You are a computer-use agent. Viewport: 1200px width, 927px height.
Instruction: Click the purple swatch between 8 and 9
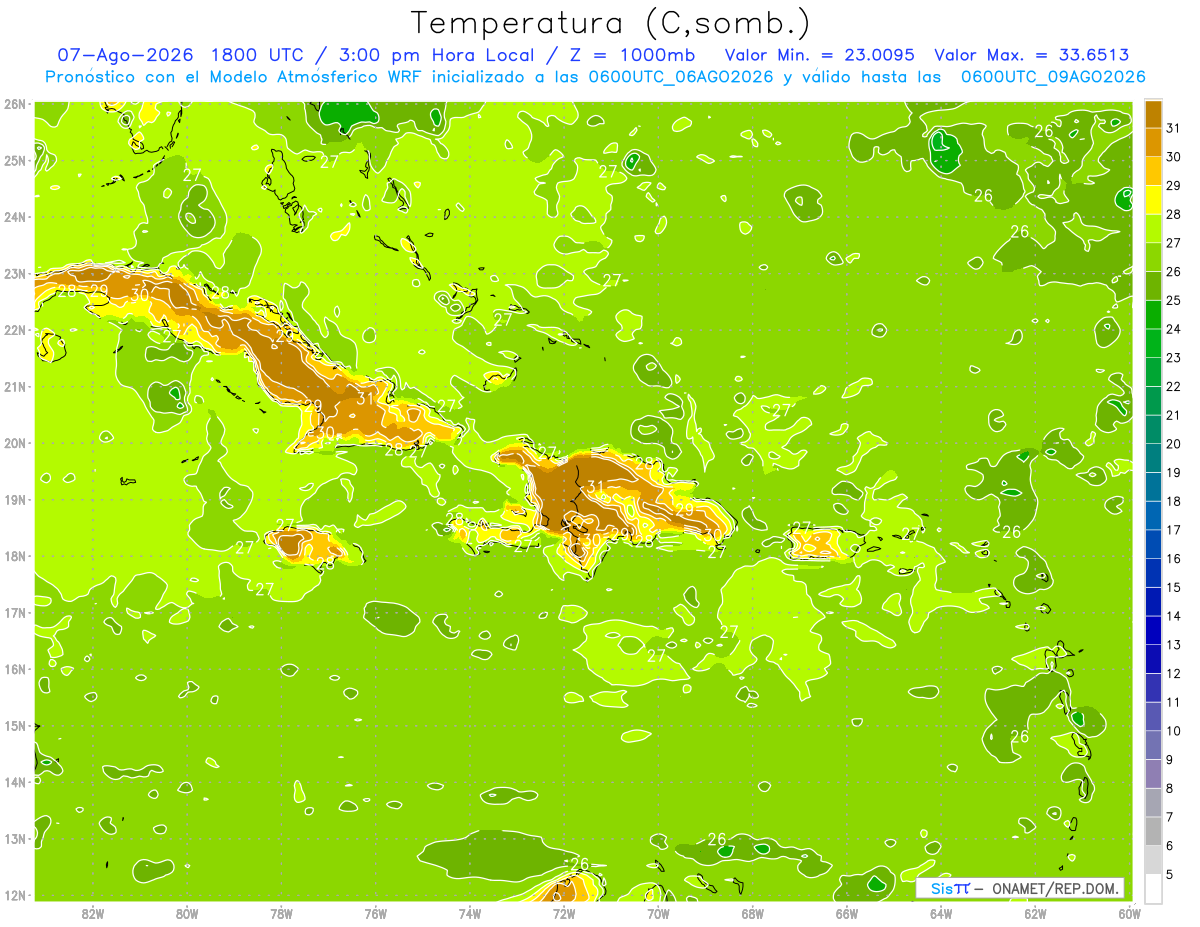pyautogui.click(x=1153, y=773)
